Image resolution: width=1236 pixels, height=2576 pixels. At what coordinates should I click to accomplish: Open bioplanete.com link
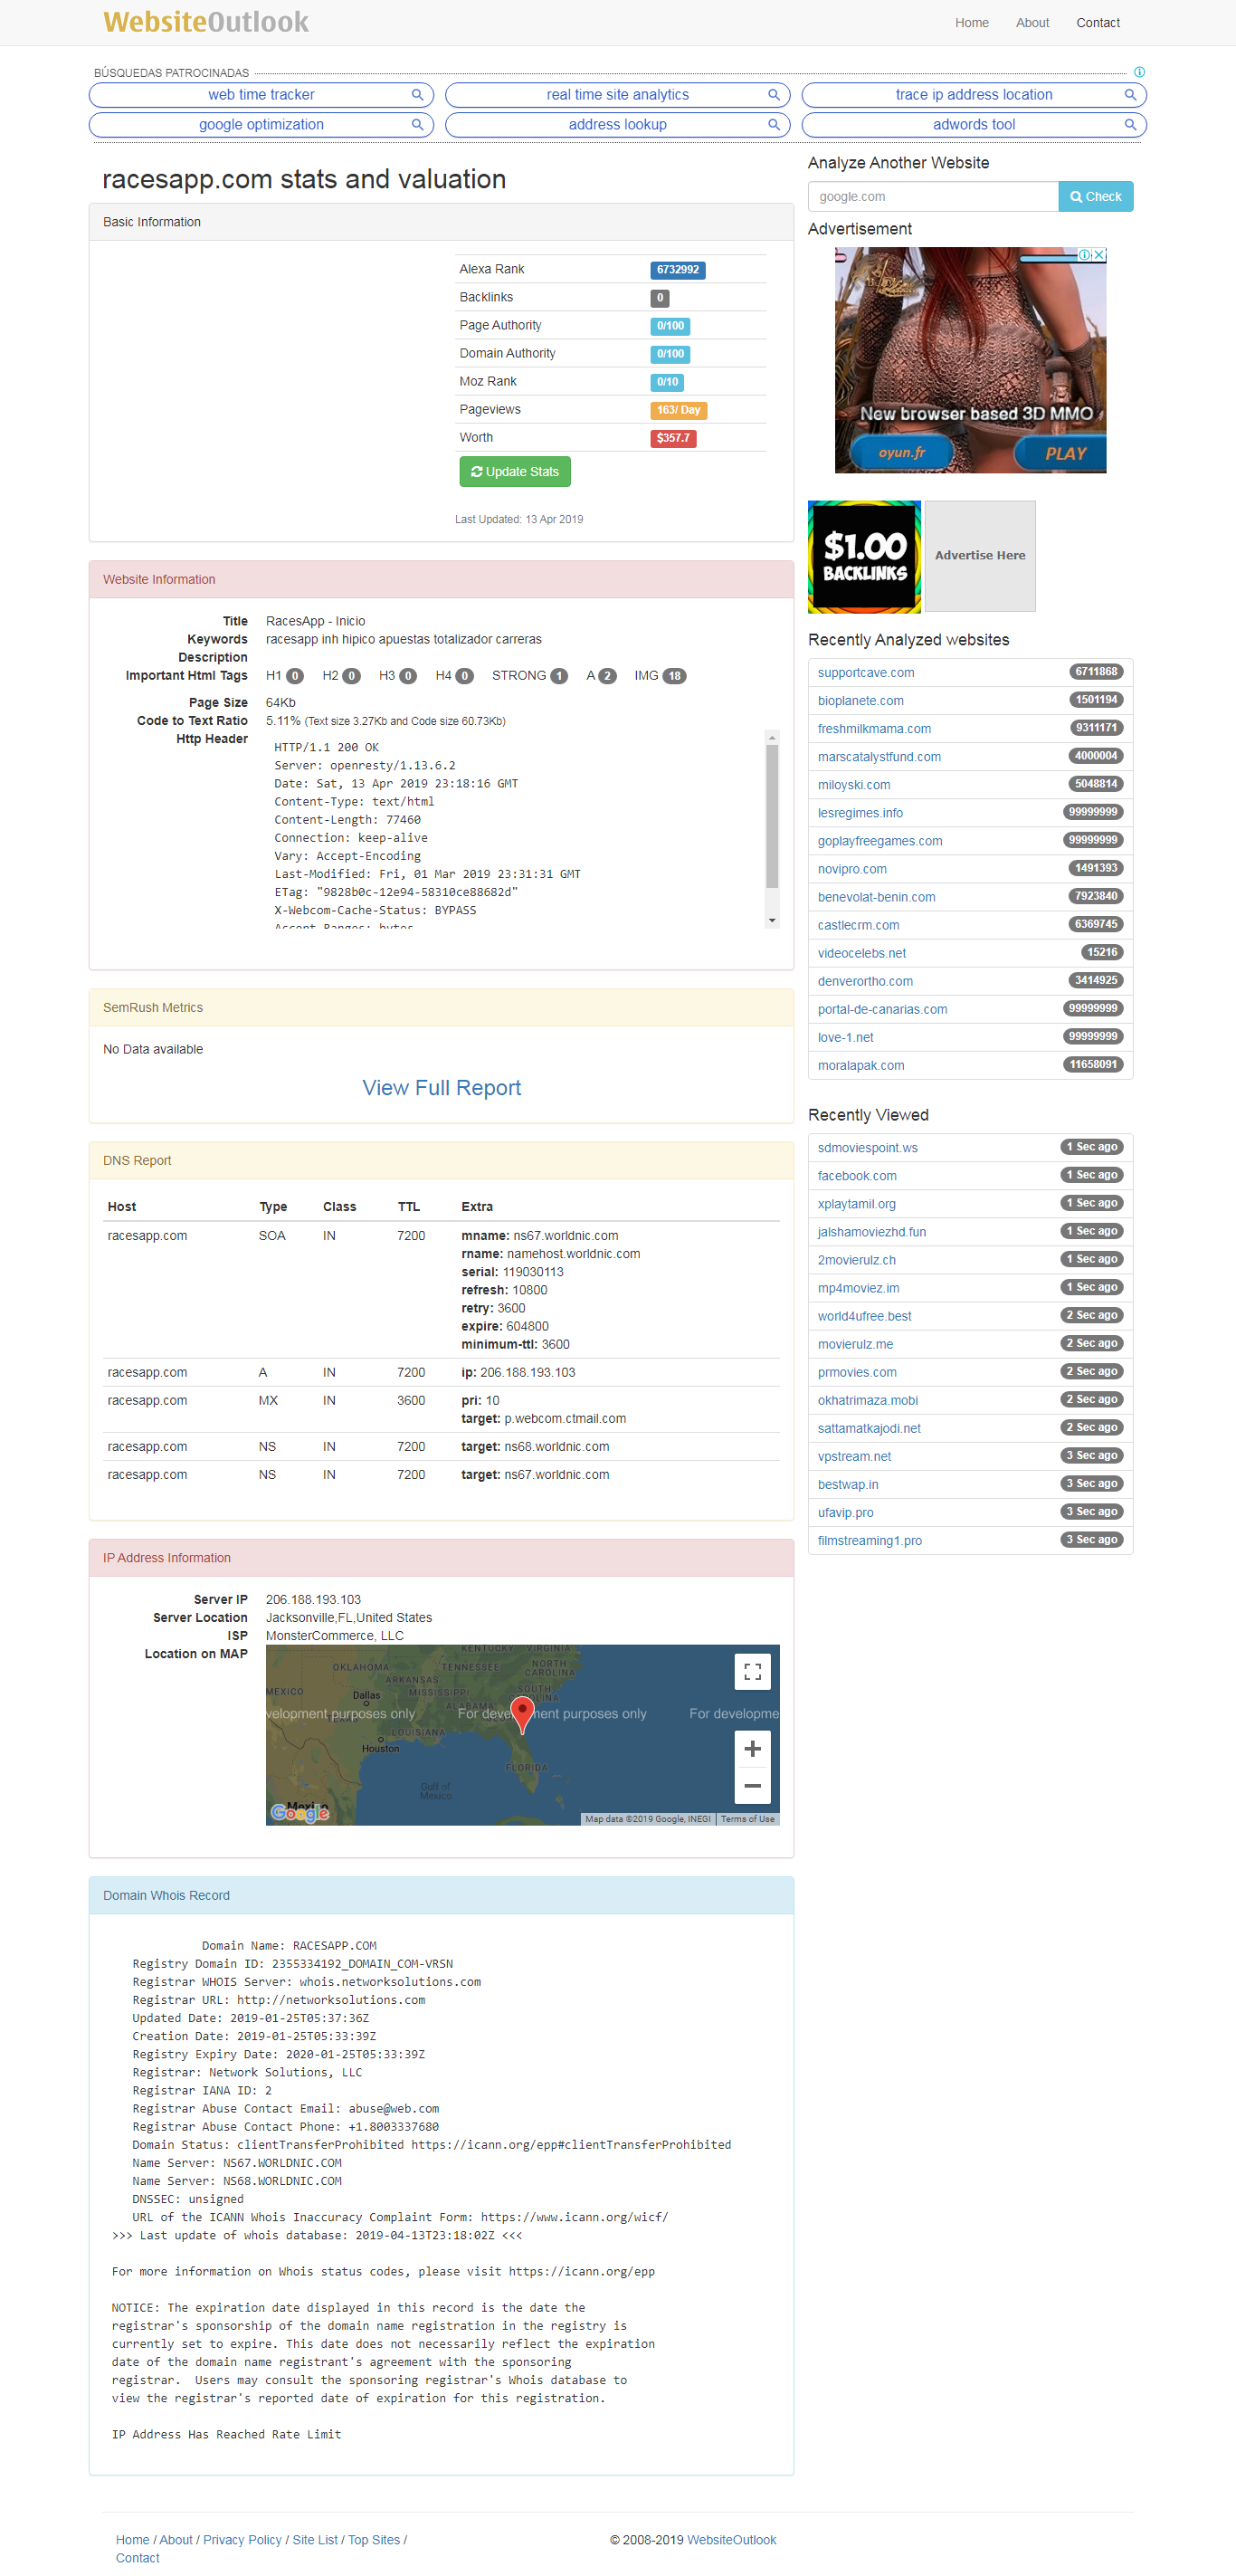[x=860, y=701]
